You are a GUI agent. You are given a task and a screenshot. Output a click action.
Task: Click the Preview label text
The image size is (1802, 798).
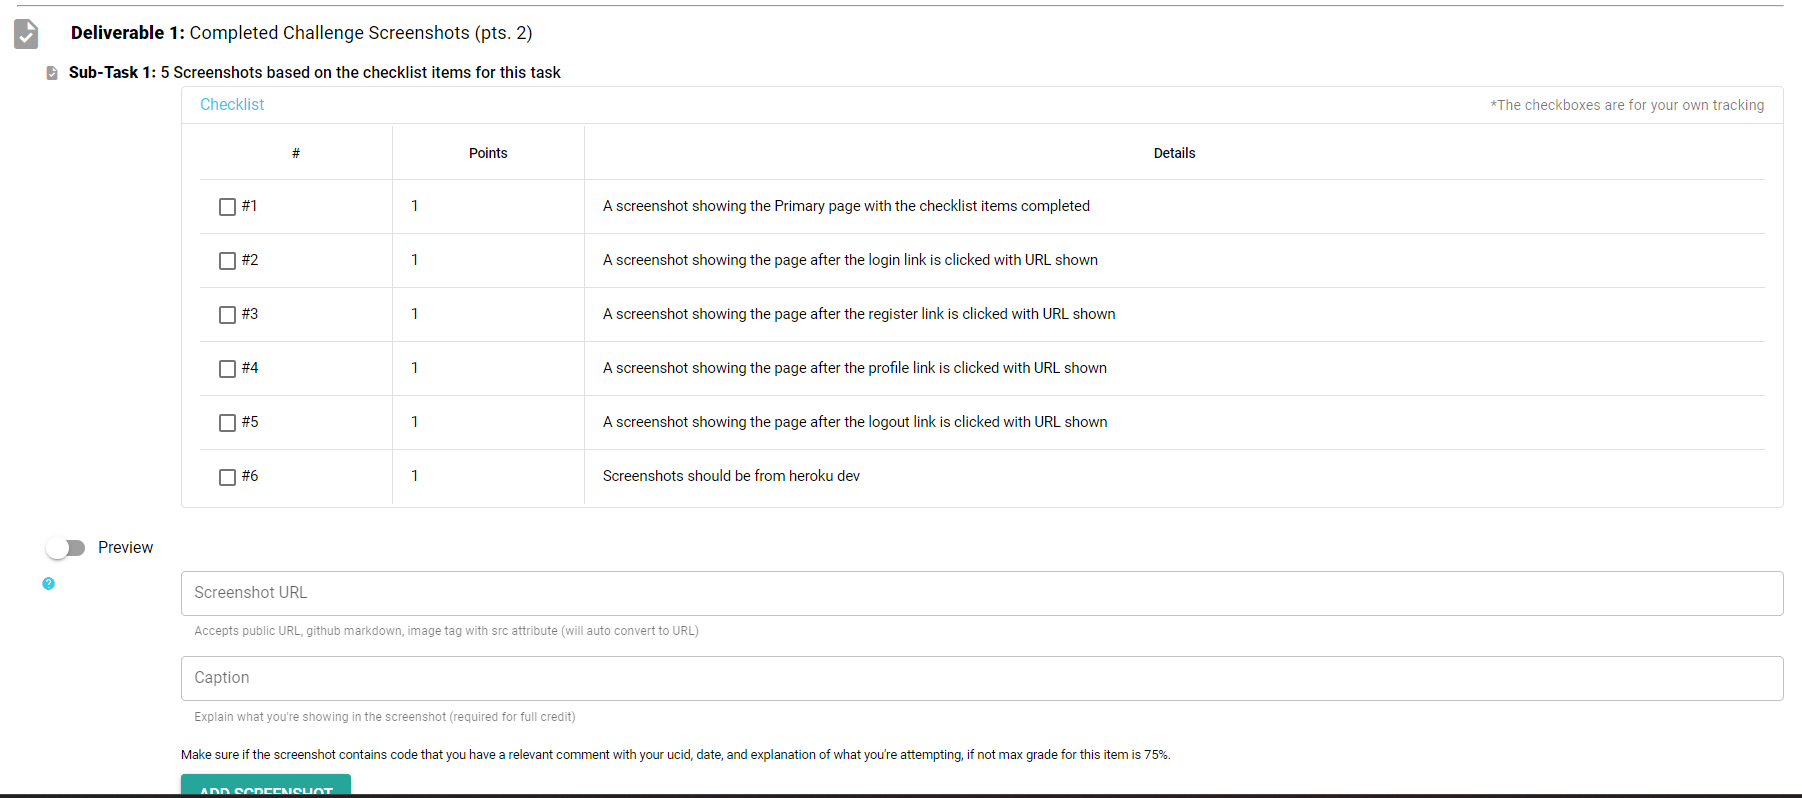coord(125,548)
